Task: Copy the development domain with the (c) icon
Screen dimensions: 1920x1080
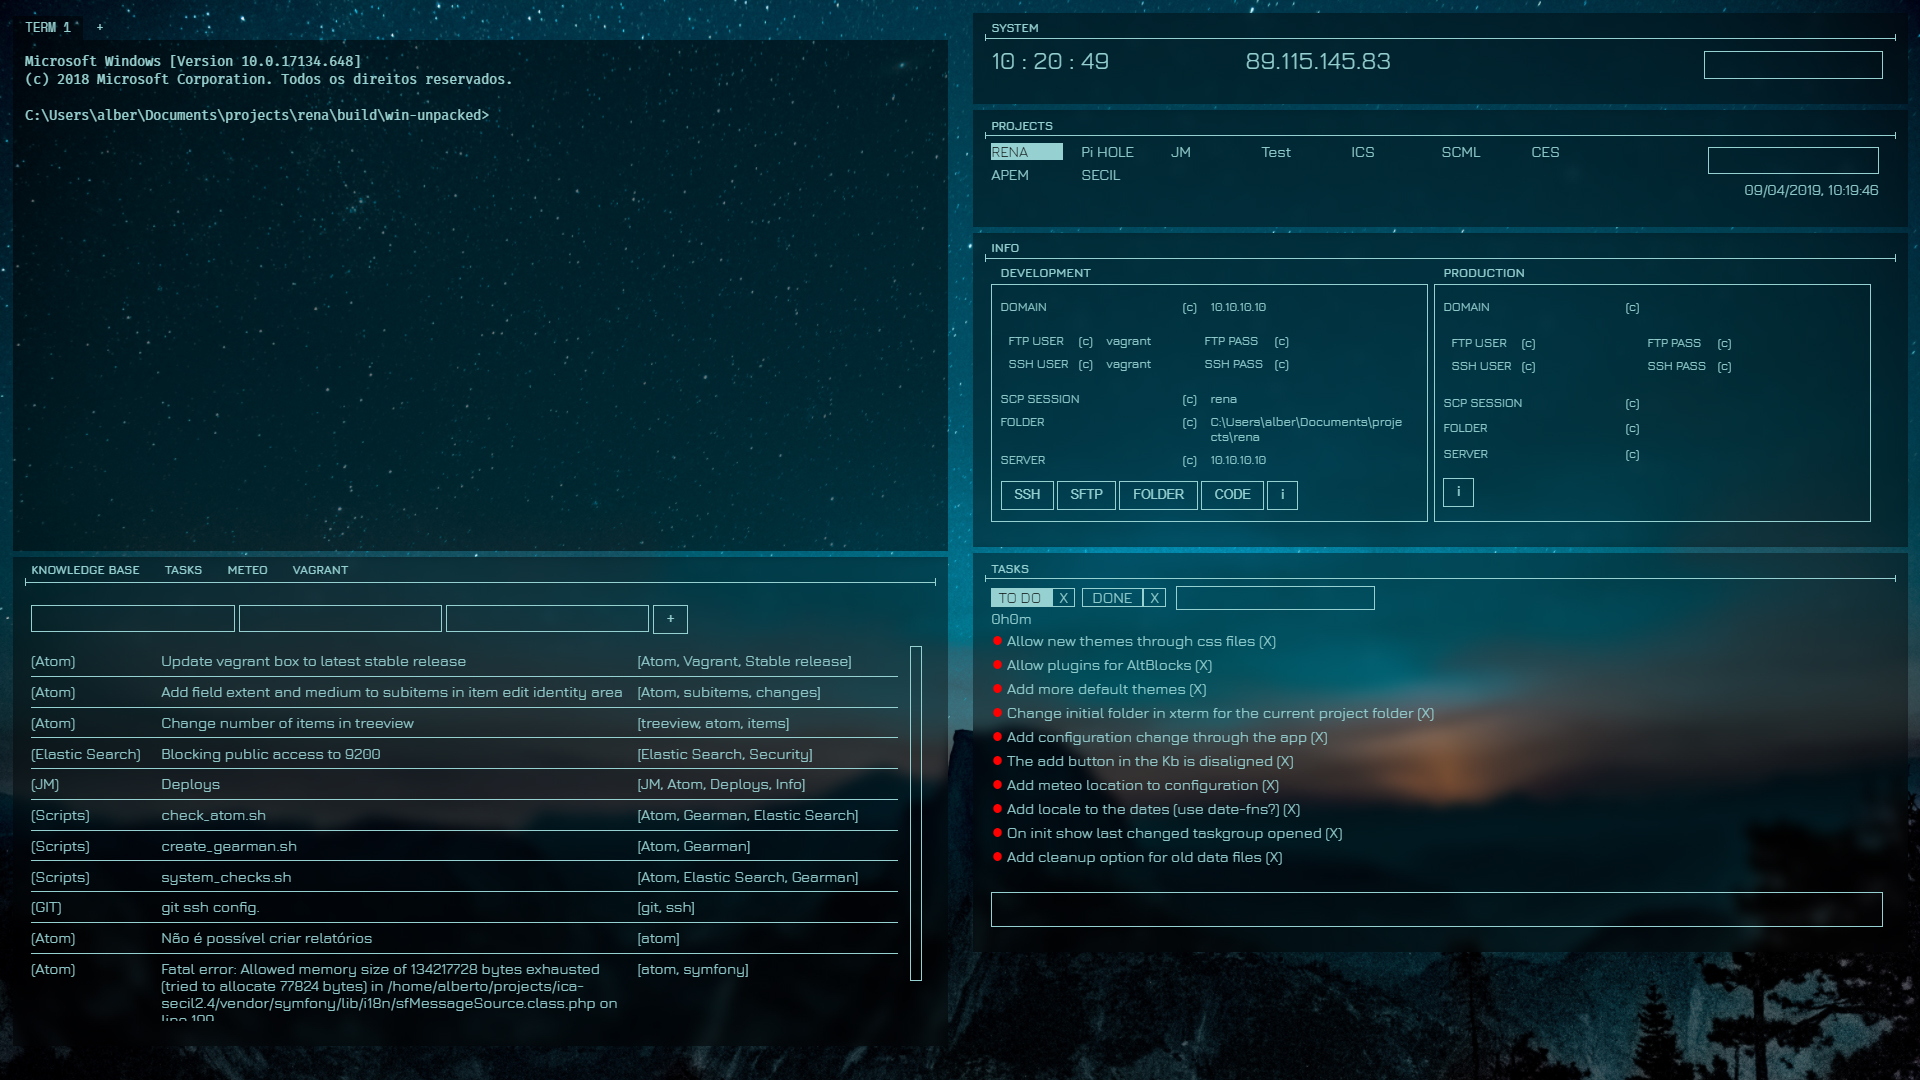Action: (x=1189, y=308)
